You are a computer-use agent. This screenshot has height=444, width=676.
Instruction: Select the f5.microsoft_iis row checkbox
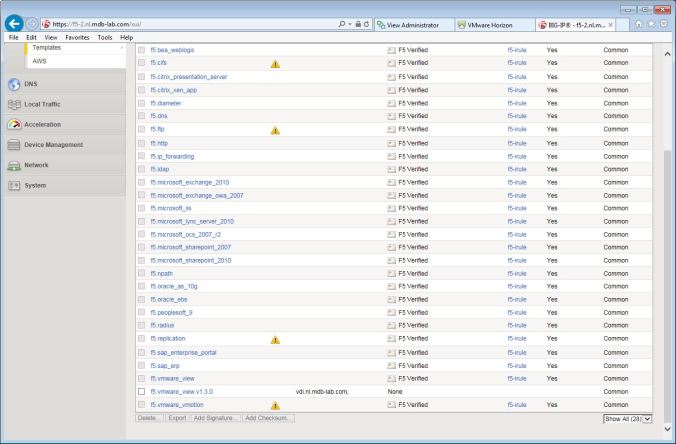[141, 209]
